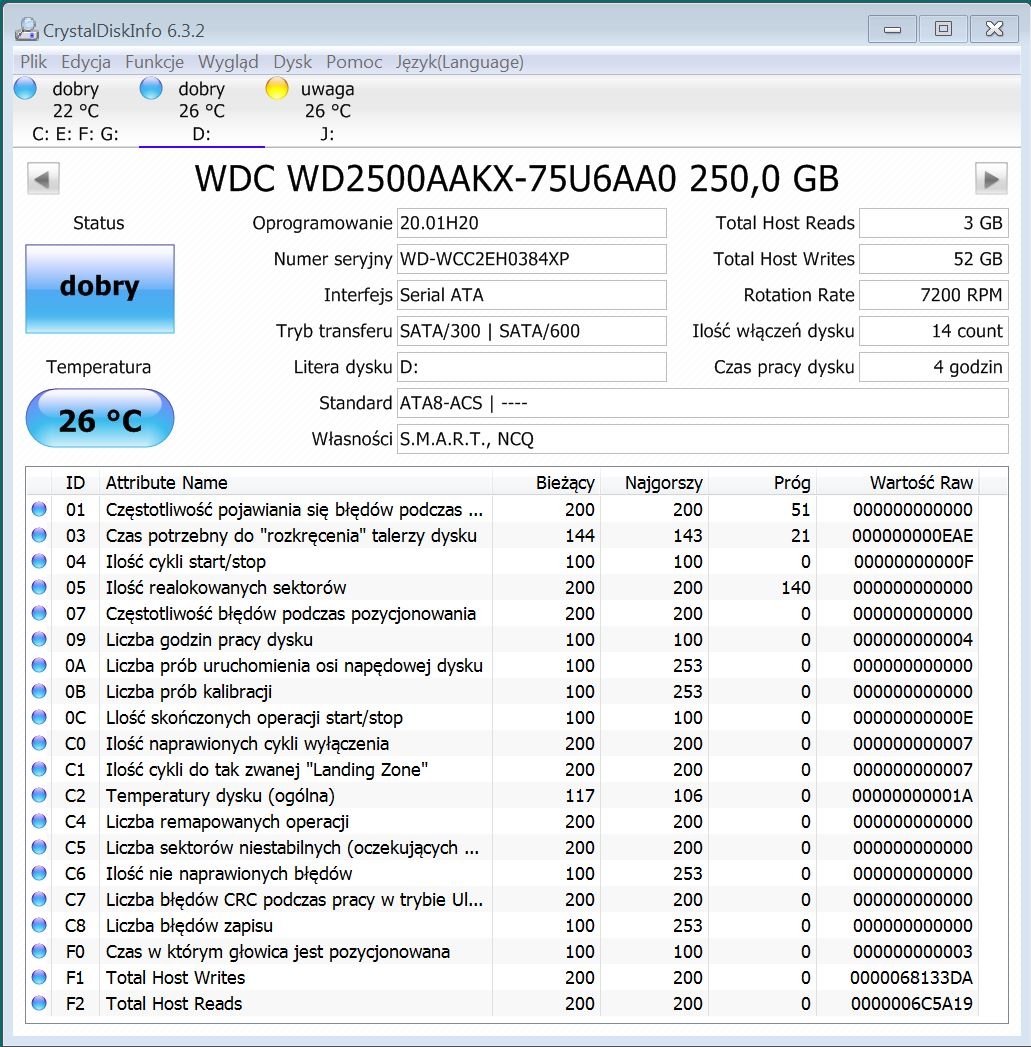
Task: Open the Pomoc menu
Action: click(354, 62)
